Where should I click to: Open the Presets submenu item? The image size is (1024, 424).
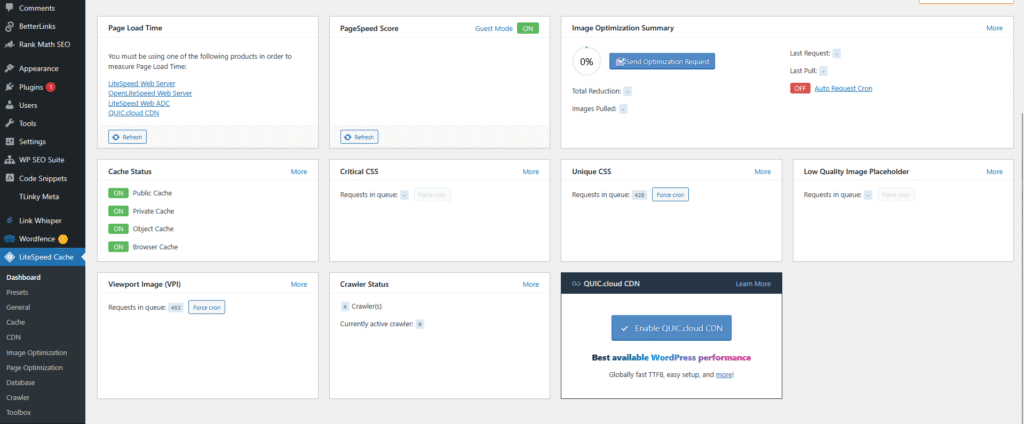[x=17, y=293]
